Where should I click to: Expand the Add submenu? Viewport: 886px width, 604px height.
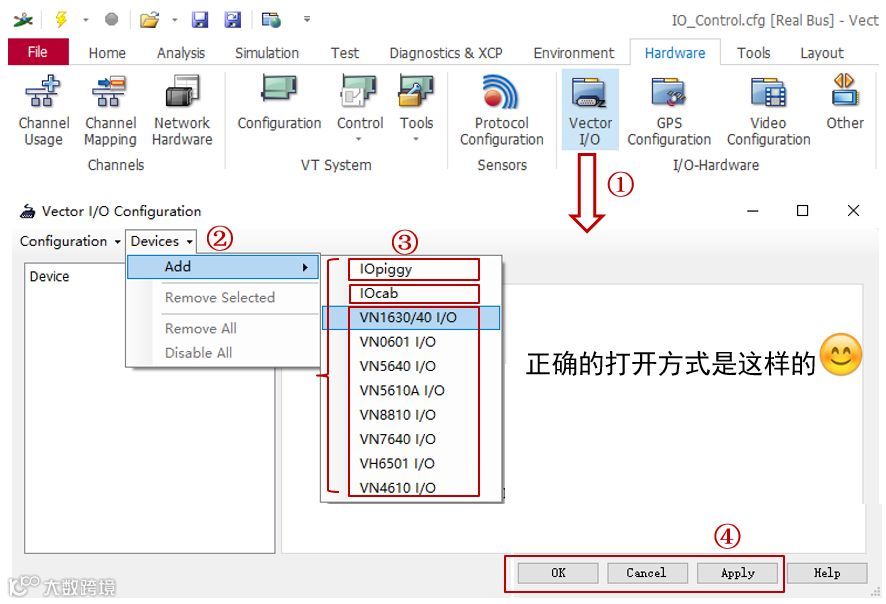223,267
